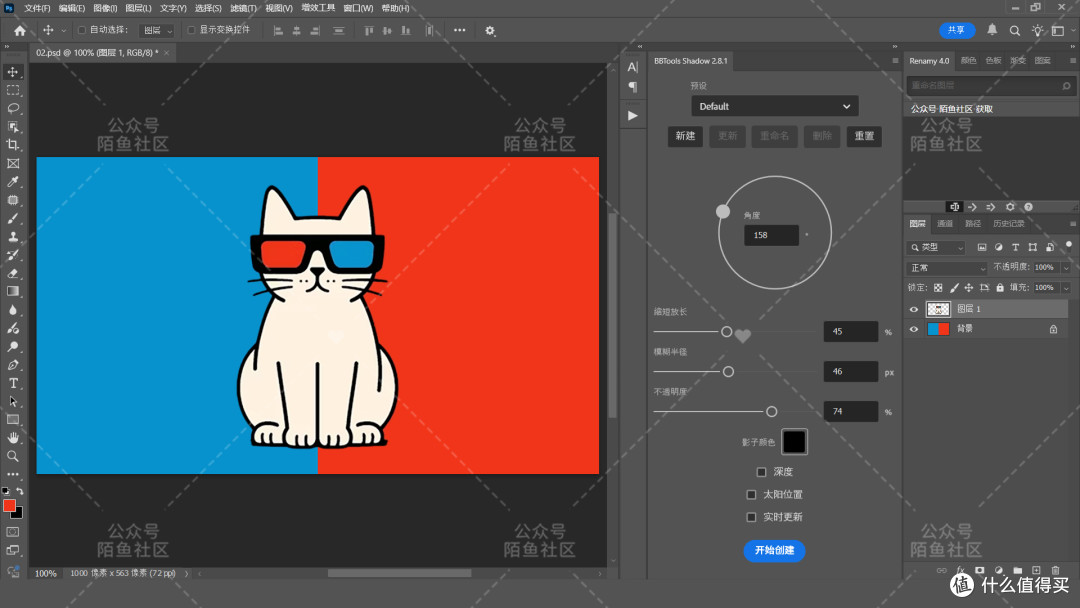Click the 模糊半径 slider handle
Screen dimensions: 1080x608
pos(728,372)
